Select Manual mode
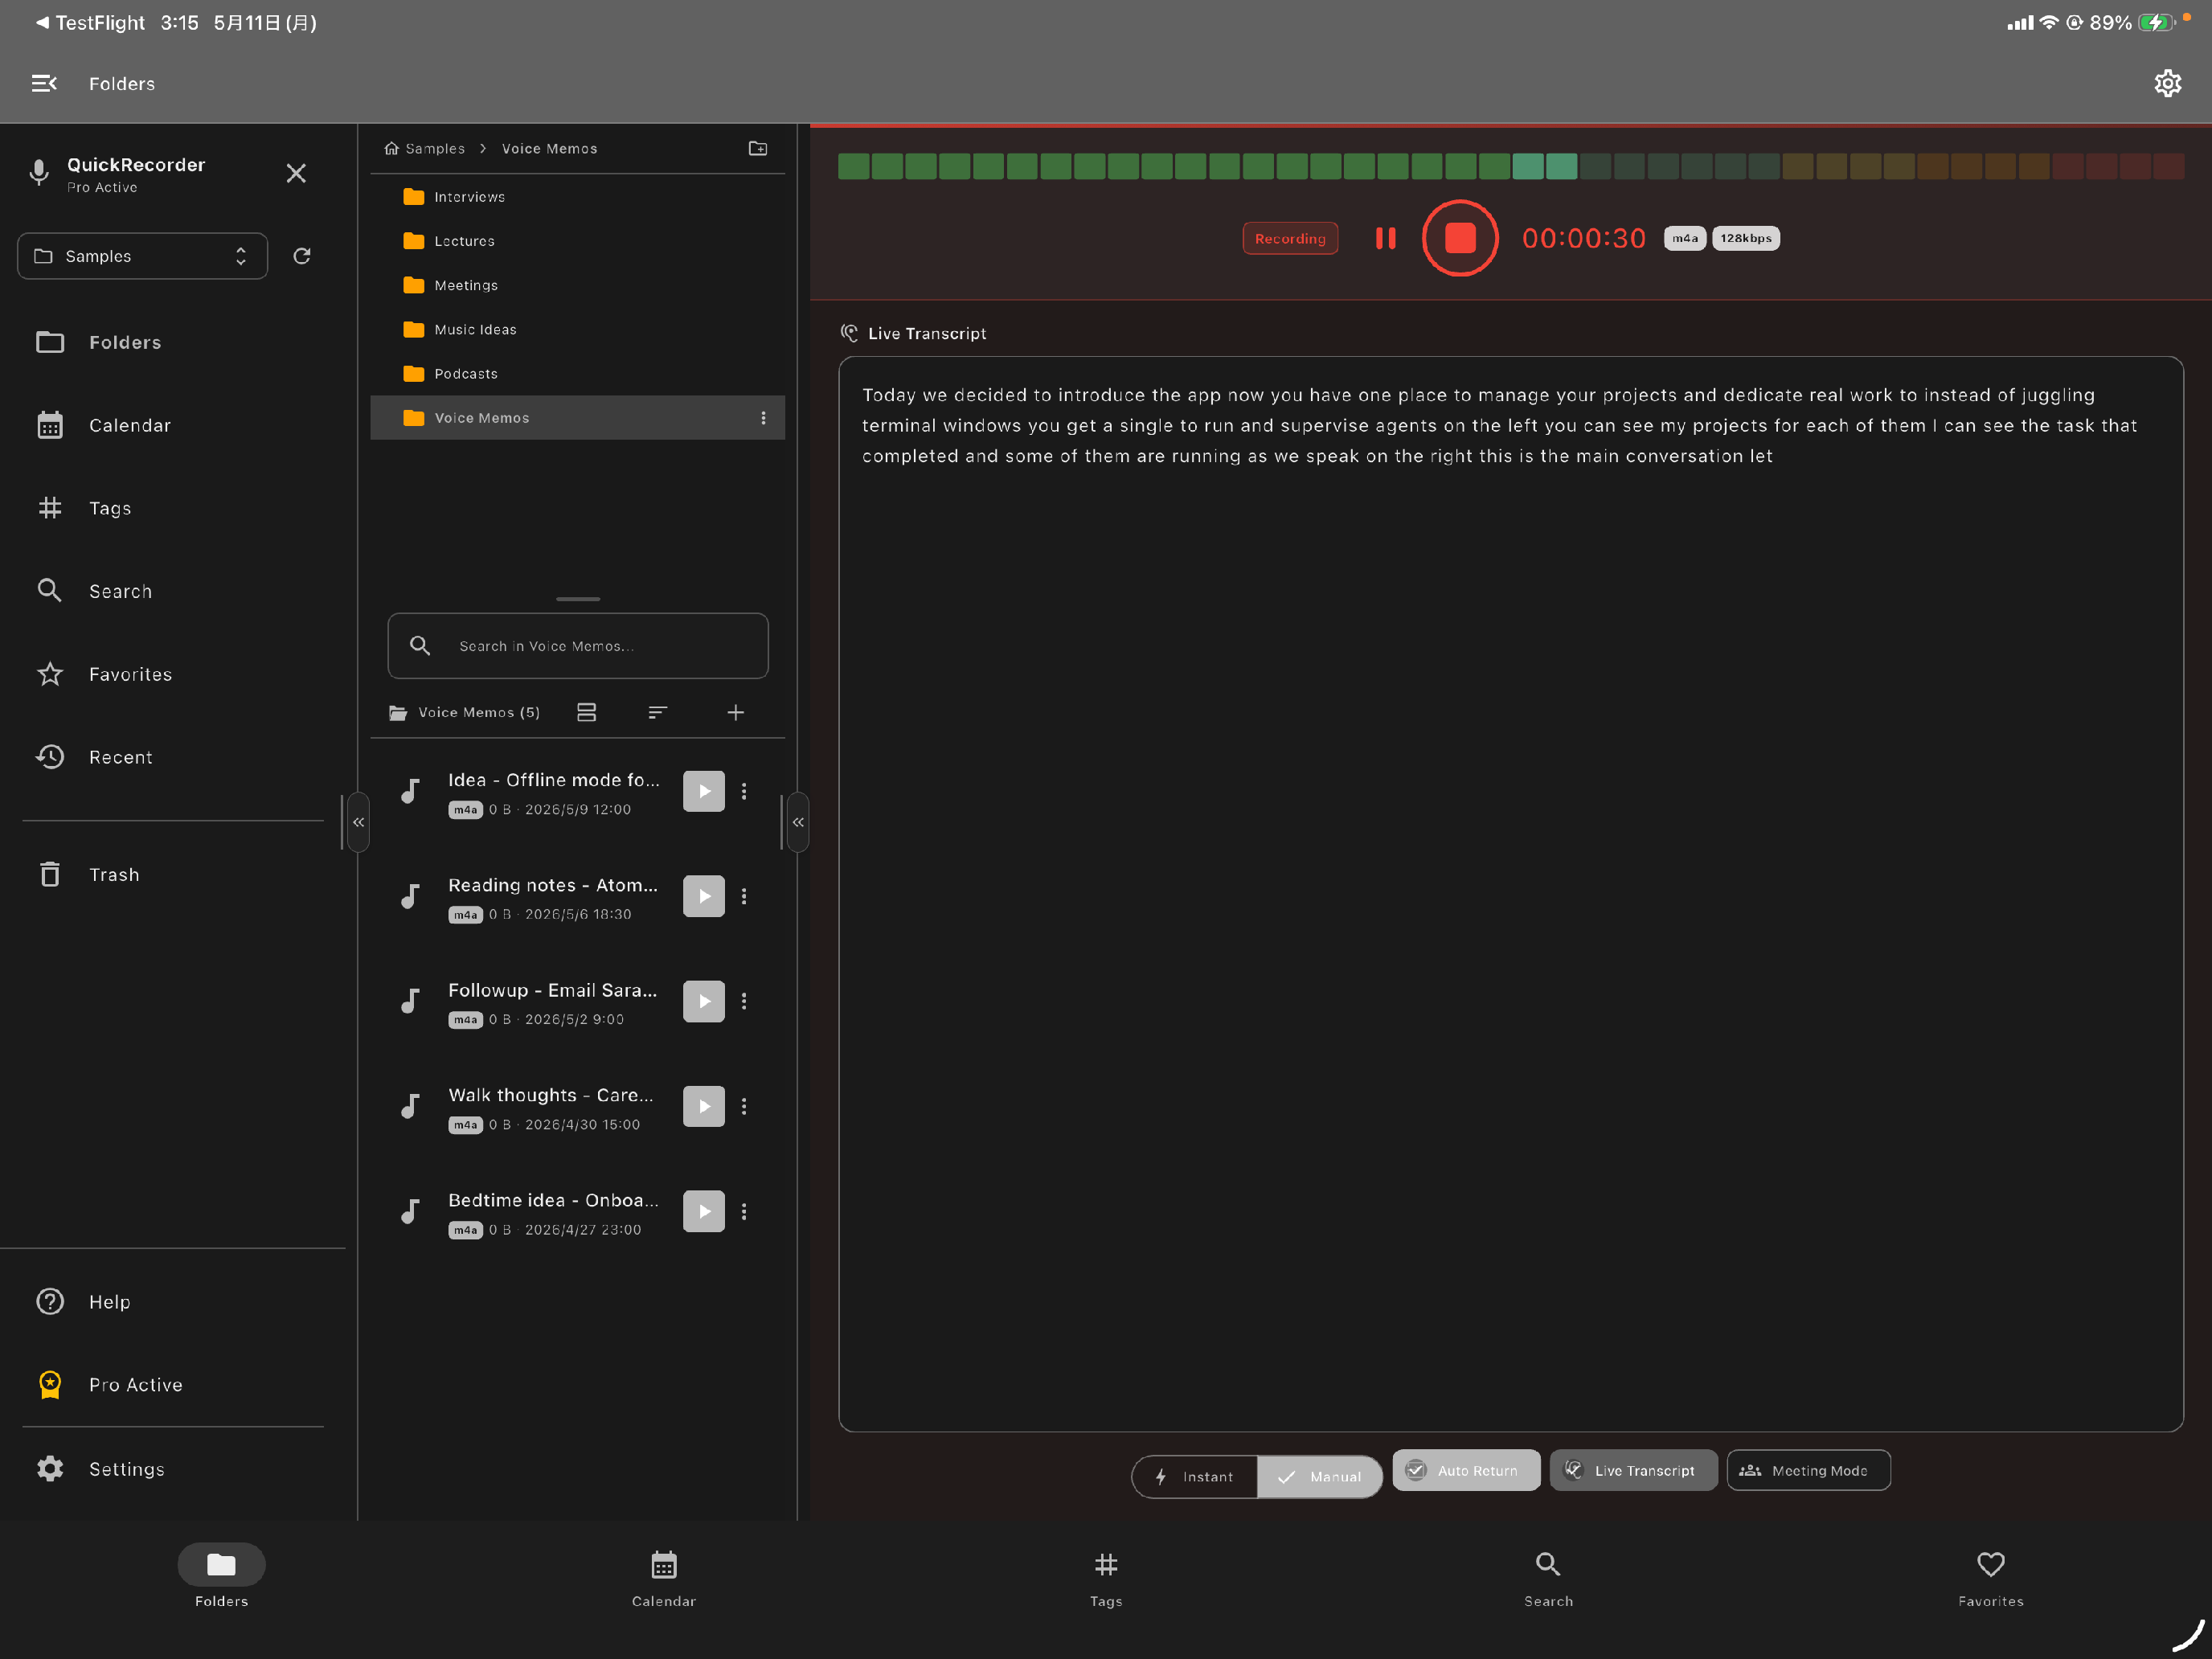The height and width of the screenshot is (1659, 2212). pyautogui.click(x=1320, y=1476)
